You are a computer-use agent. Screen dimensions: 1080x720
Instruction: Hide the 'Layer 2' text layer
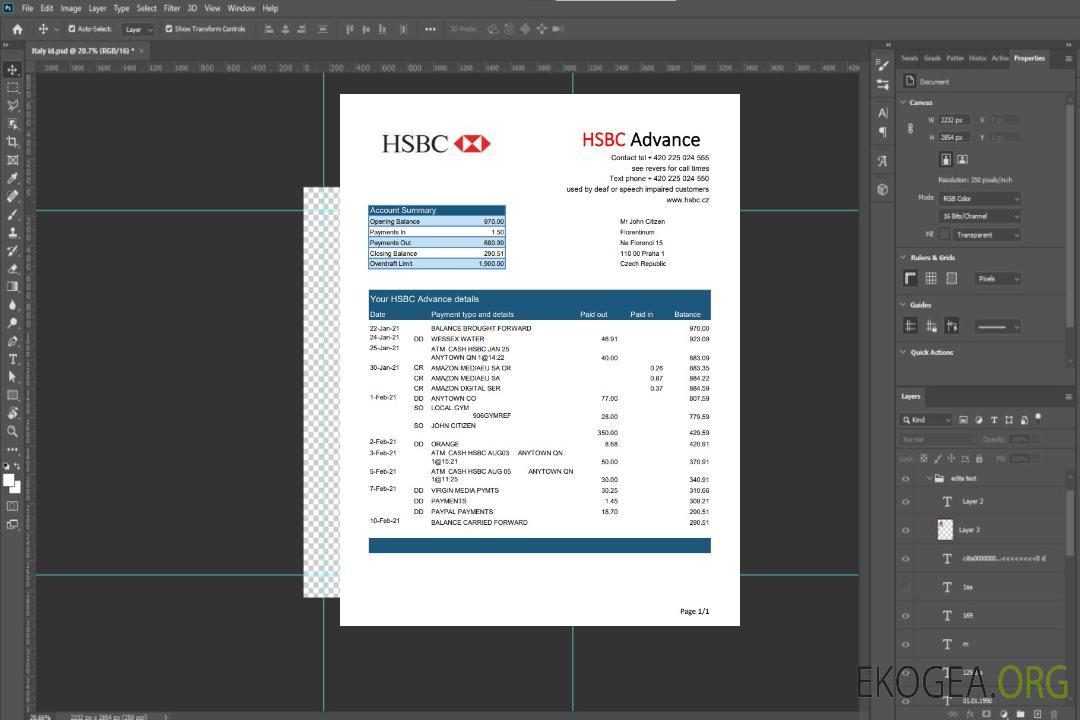tap(906, 502)
